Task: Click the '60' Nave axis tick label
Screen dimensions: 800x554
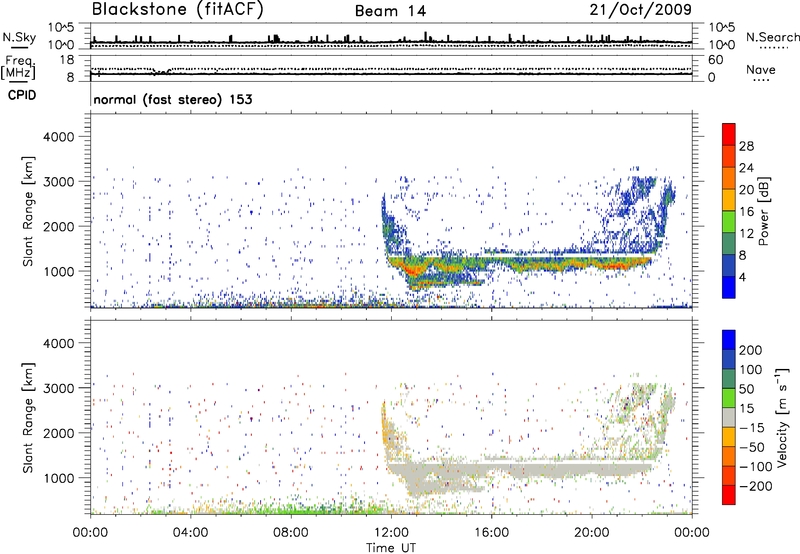Action: pyautogui.click(x=715, y=60)
